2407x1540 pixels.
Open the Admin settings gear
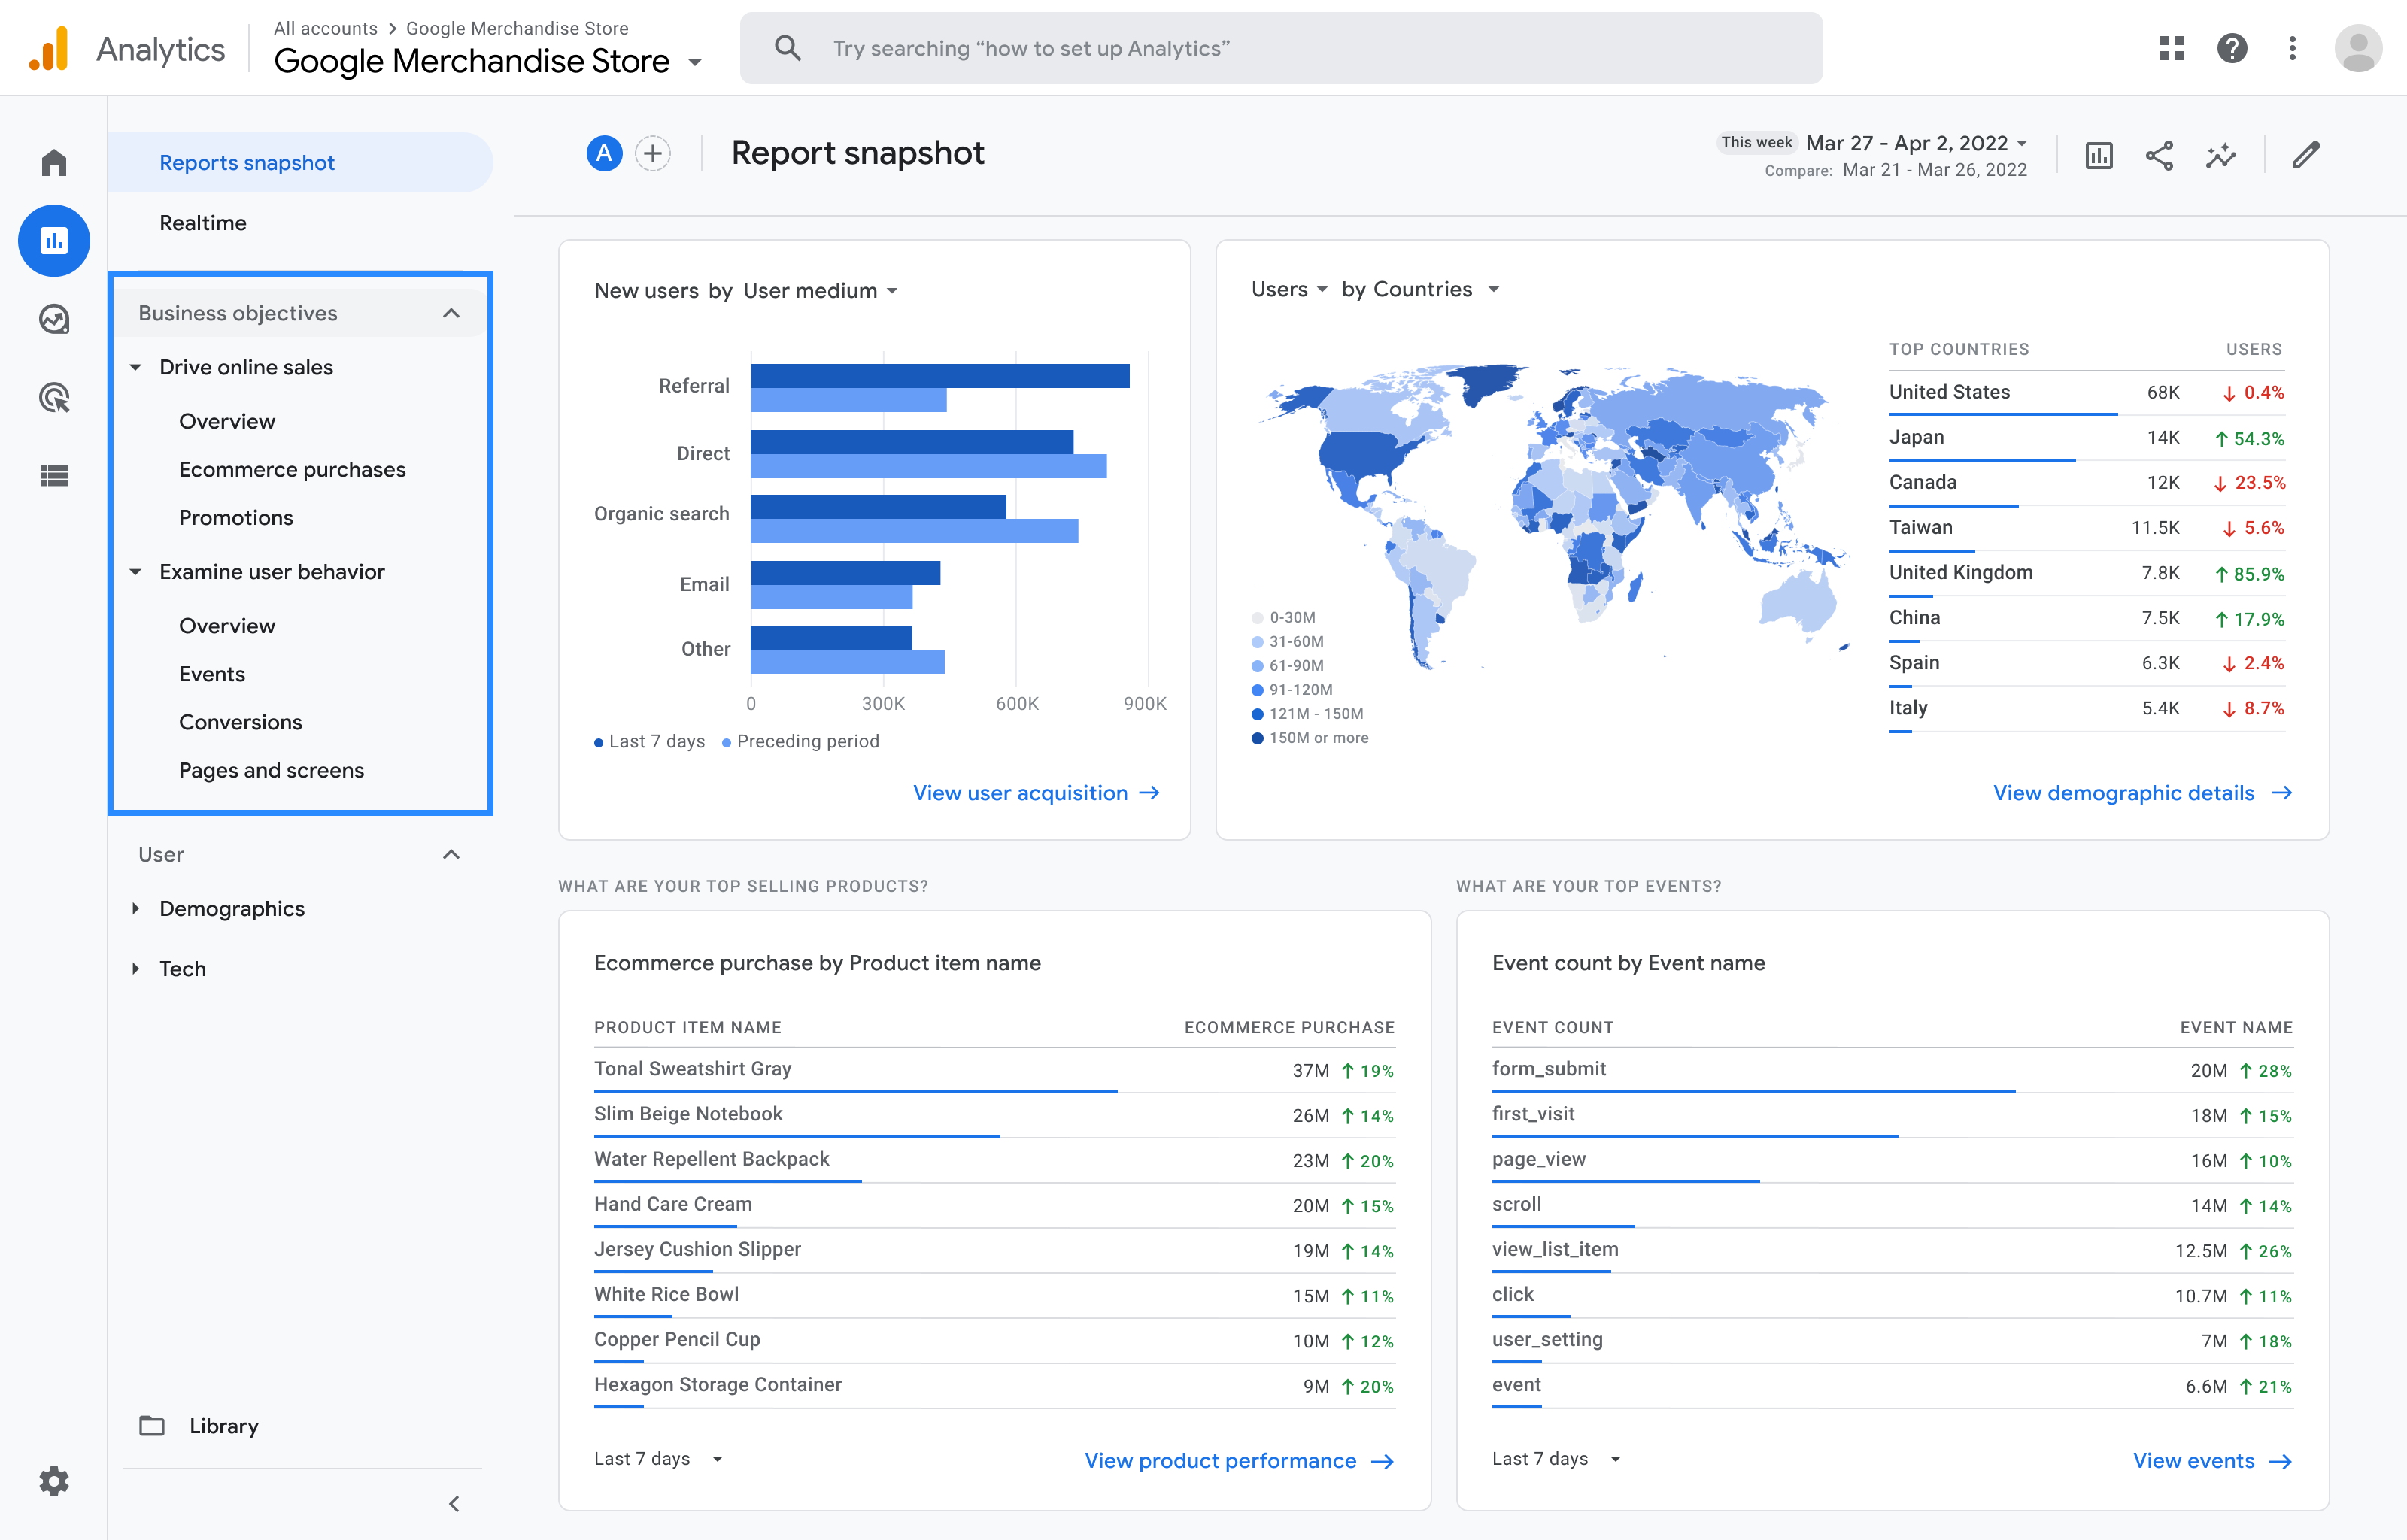53,1481
